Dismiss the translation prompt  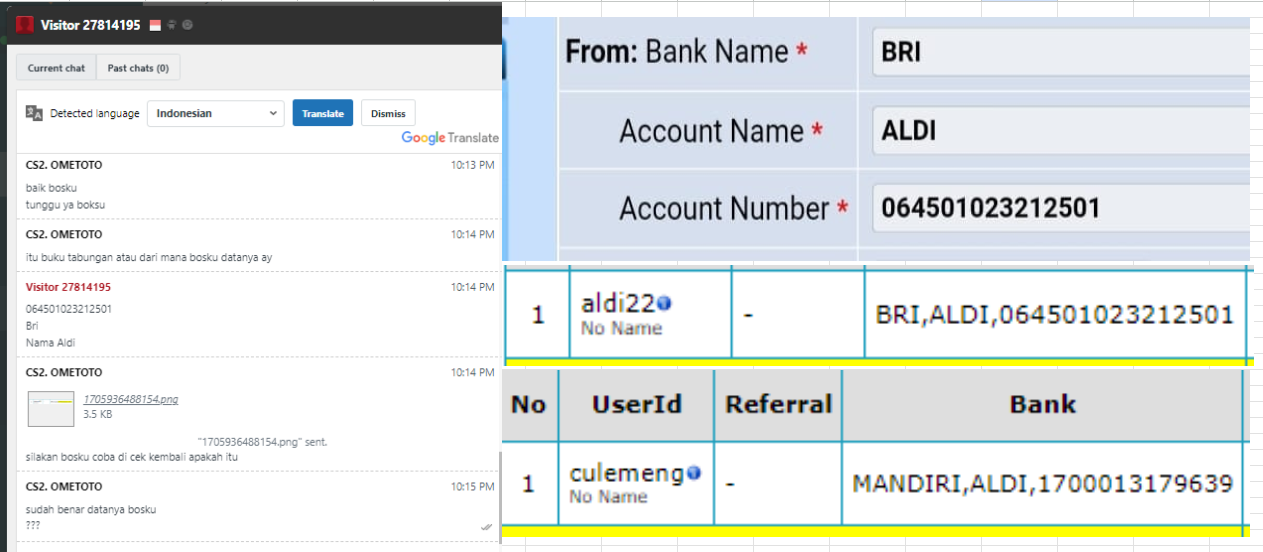pyautogui.click(x=388, y=113)
